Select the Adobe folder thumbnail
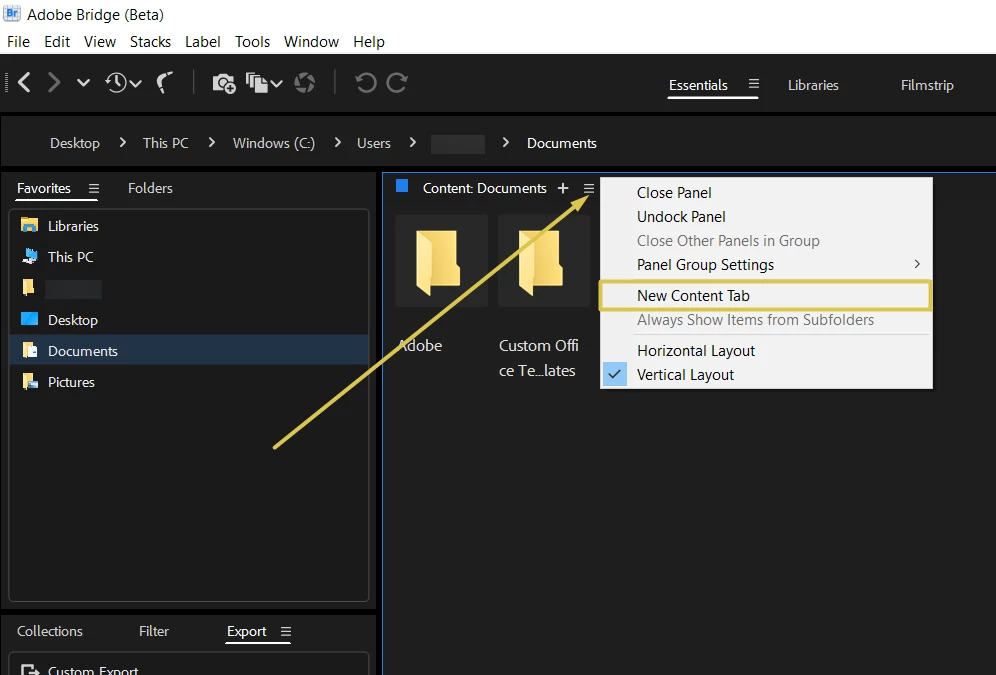Image resolution: width=996 pixels, height=675 pixels. [x=441, y=261]
